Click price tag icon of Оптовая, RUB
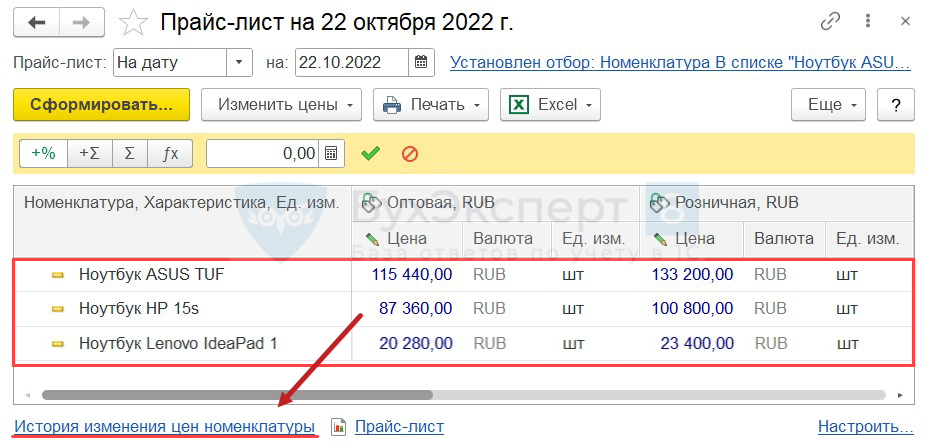 [x=372, y=201]
